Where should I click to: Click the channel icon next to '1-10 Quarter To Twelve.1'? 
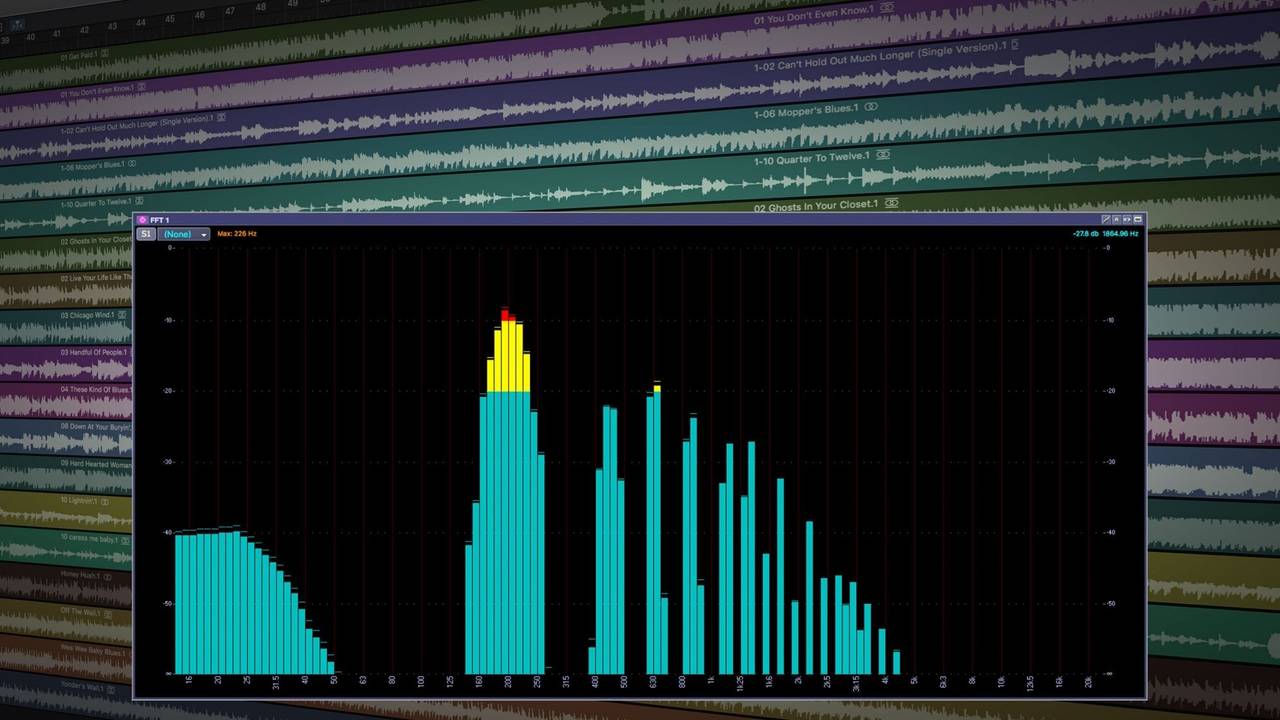pos(883,155)
